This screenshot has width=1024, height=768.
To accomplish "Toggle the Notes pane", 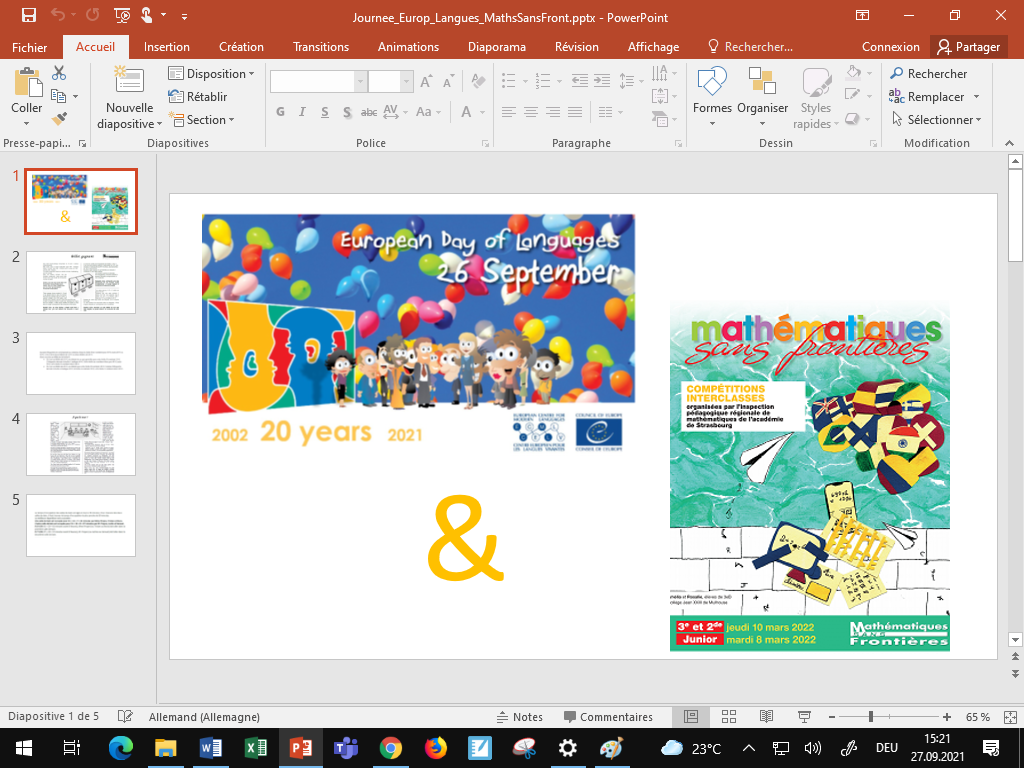I will (x=520, y=717).
